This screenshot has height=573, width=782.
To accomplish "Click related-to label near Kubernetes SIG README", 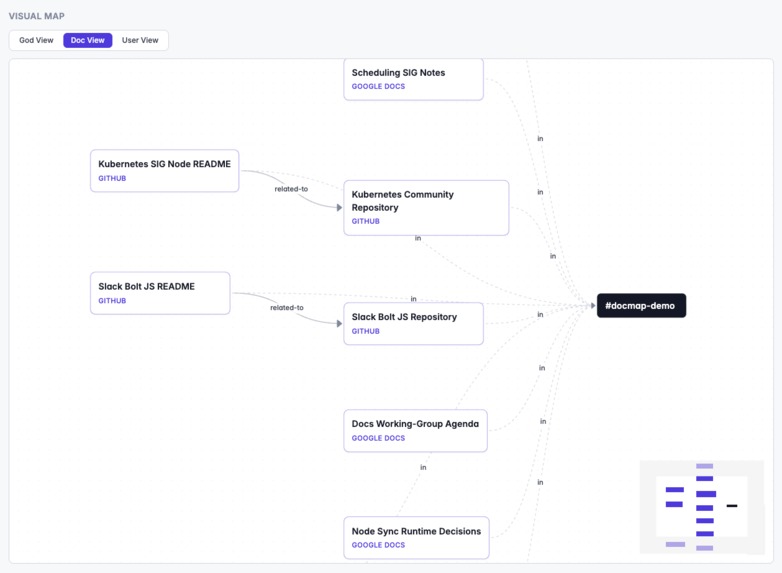I will click(291, 189).
